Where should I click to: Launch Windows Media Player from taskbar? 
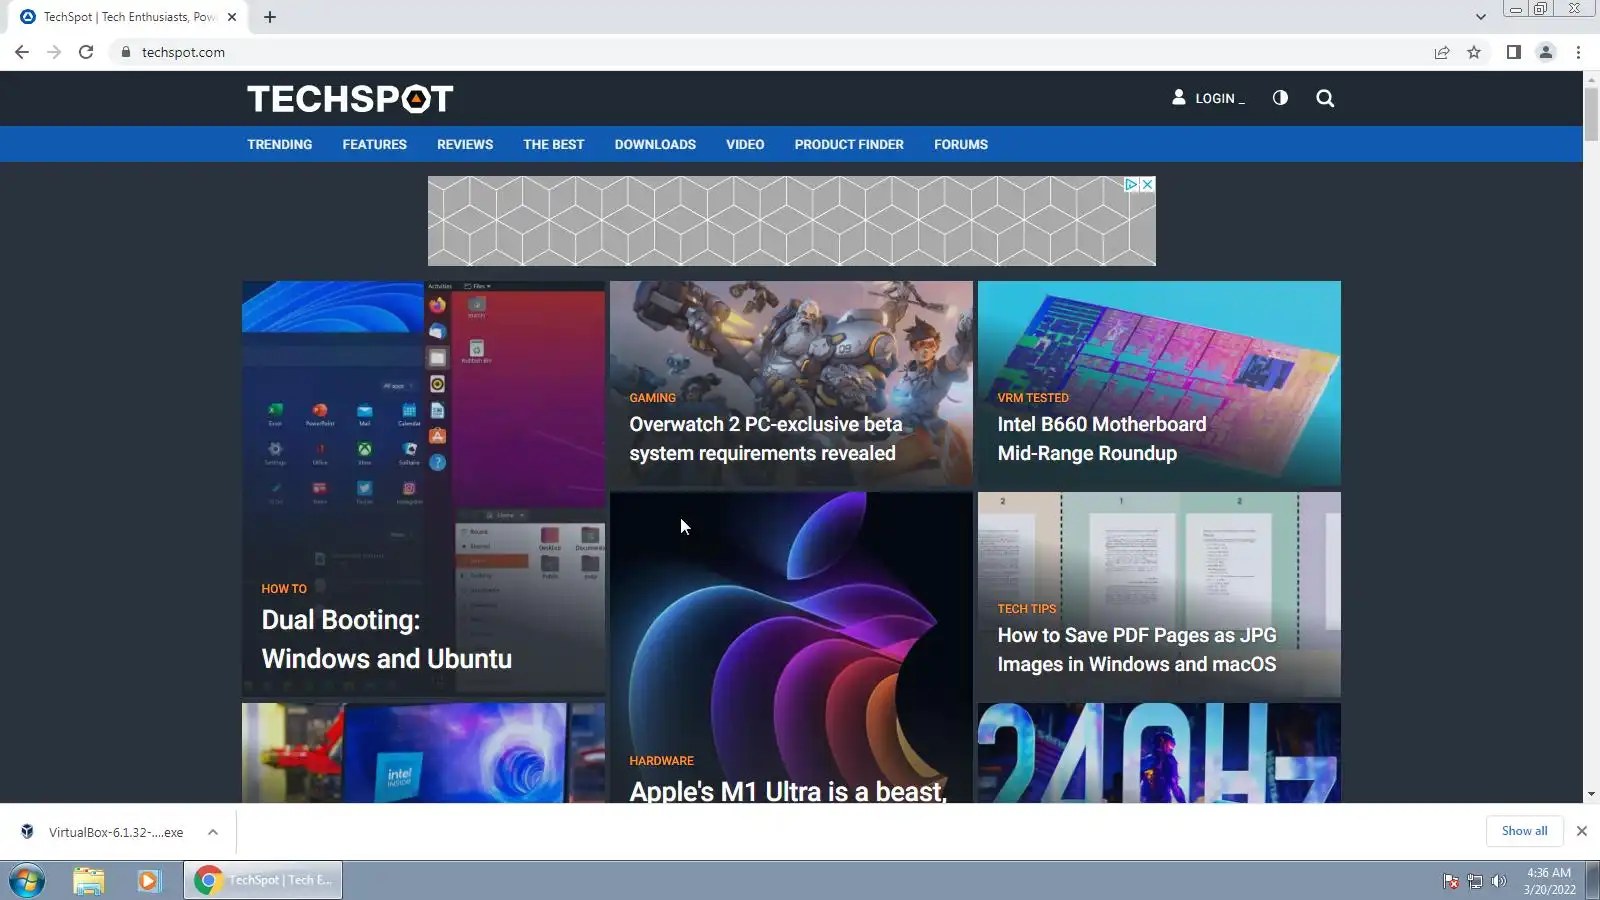pyautogui.click(x=149, y=880)
